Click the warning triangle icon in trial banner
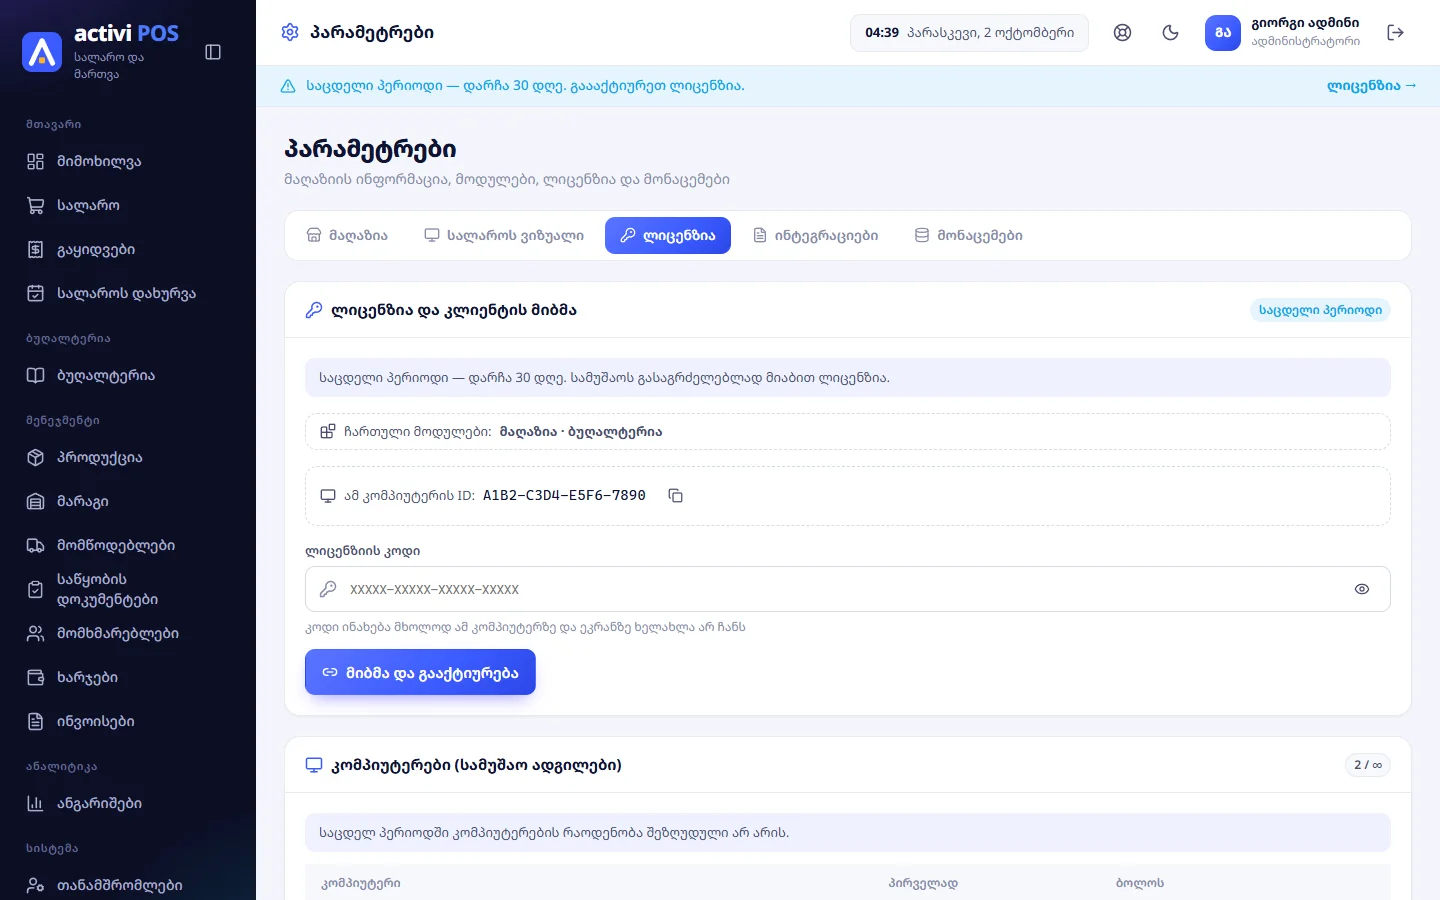 (288, 86)
